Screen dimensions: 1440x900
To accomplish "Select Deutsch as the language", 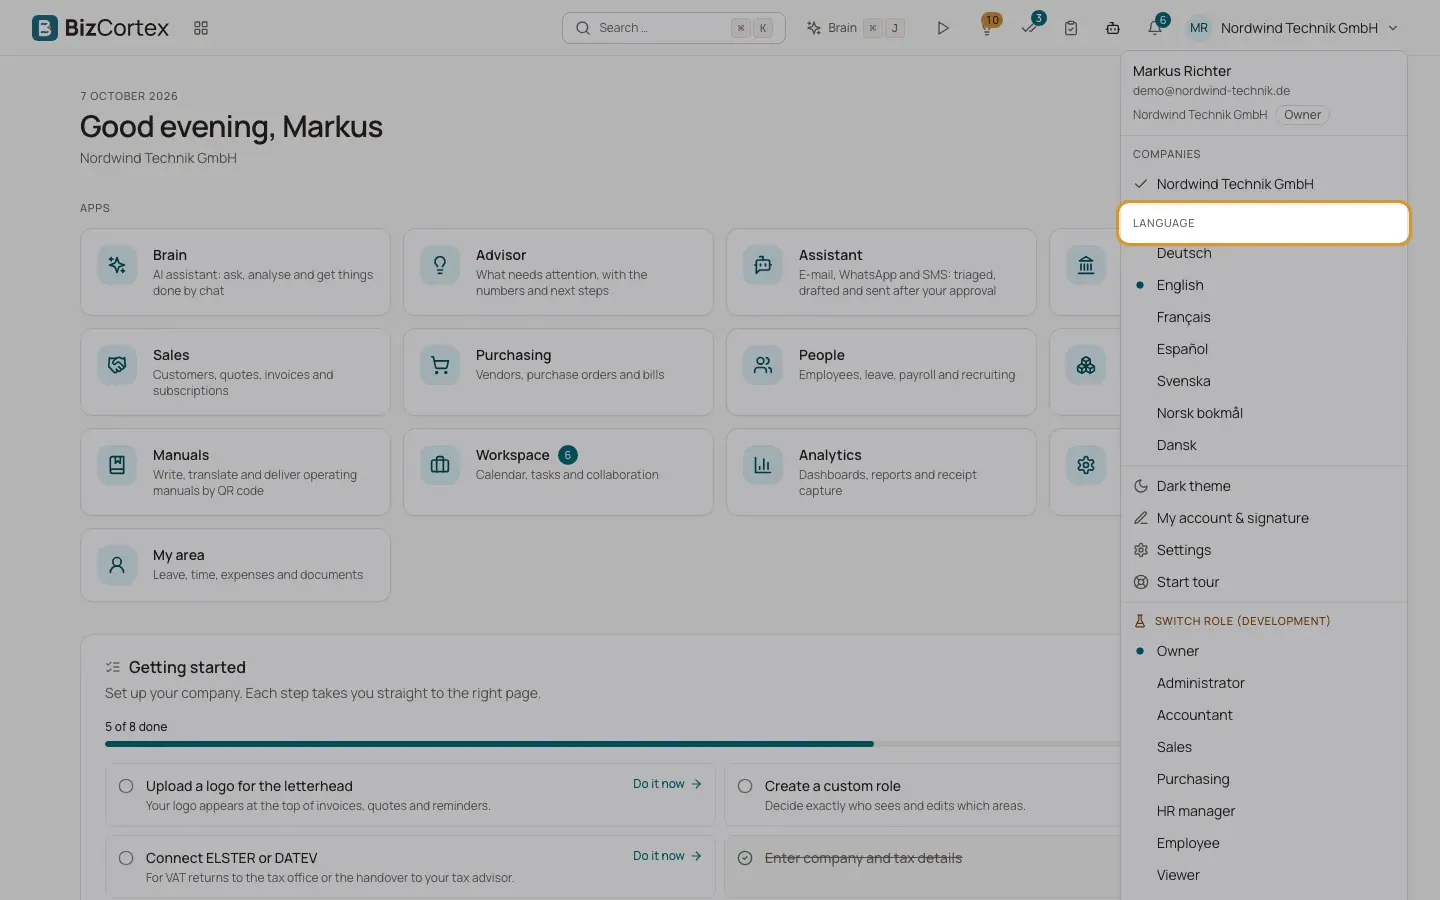I will [x=1264, y=253].
